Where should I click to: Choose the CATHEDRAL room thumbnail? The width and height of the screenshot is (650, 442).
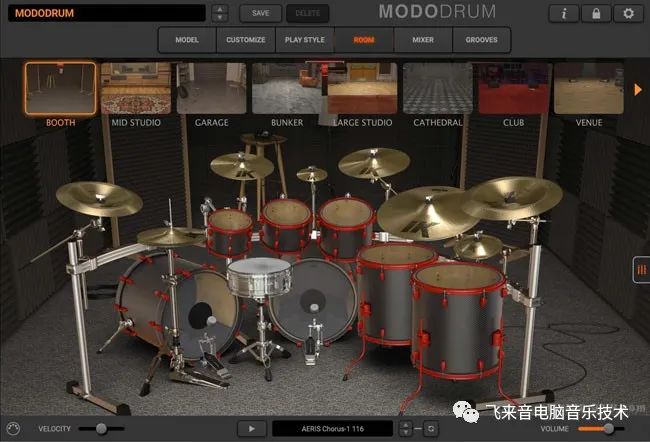point(438,88)
